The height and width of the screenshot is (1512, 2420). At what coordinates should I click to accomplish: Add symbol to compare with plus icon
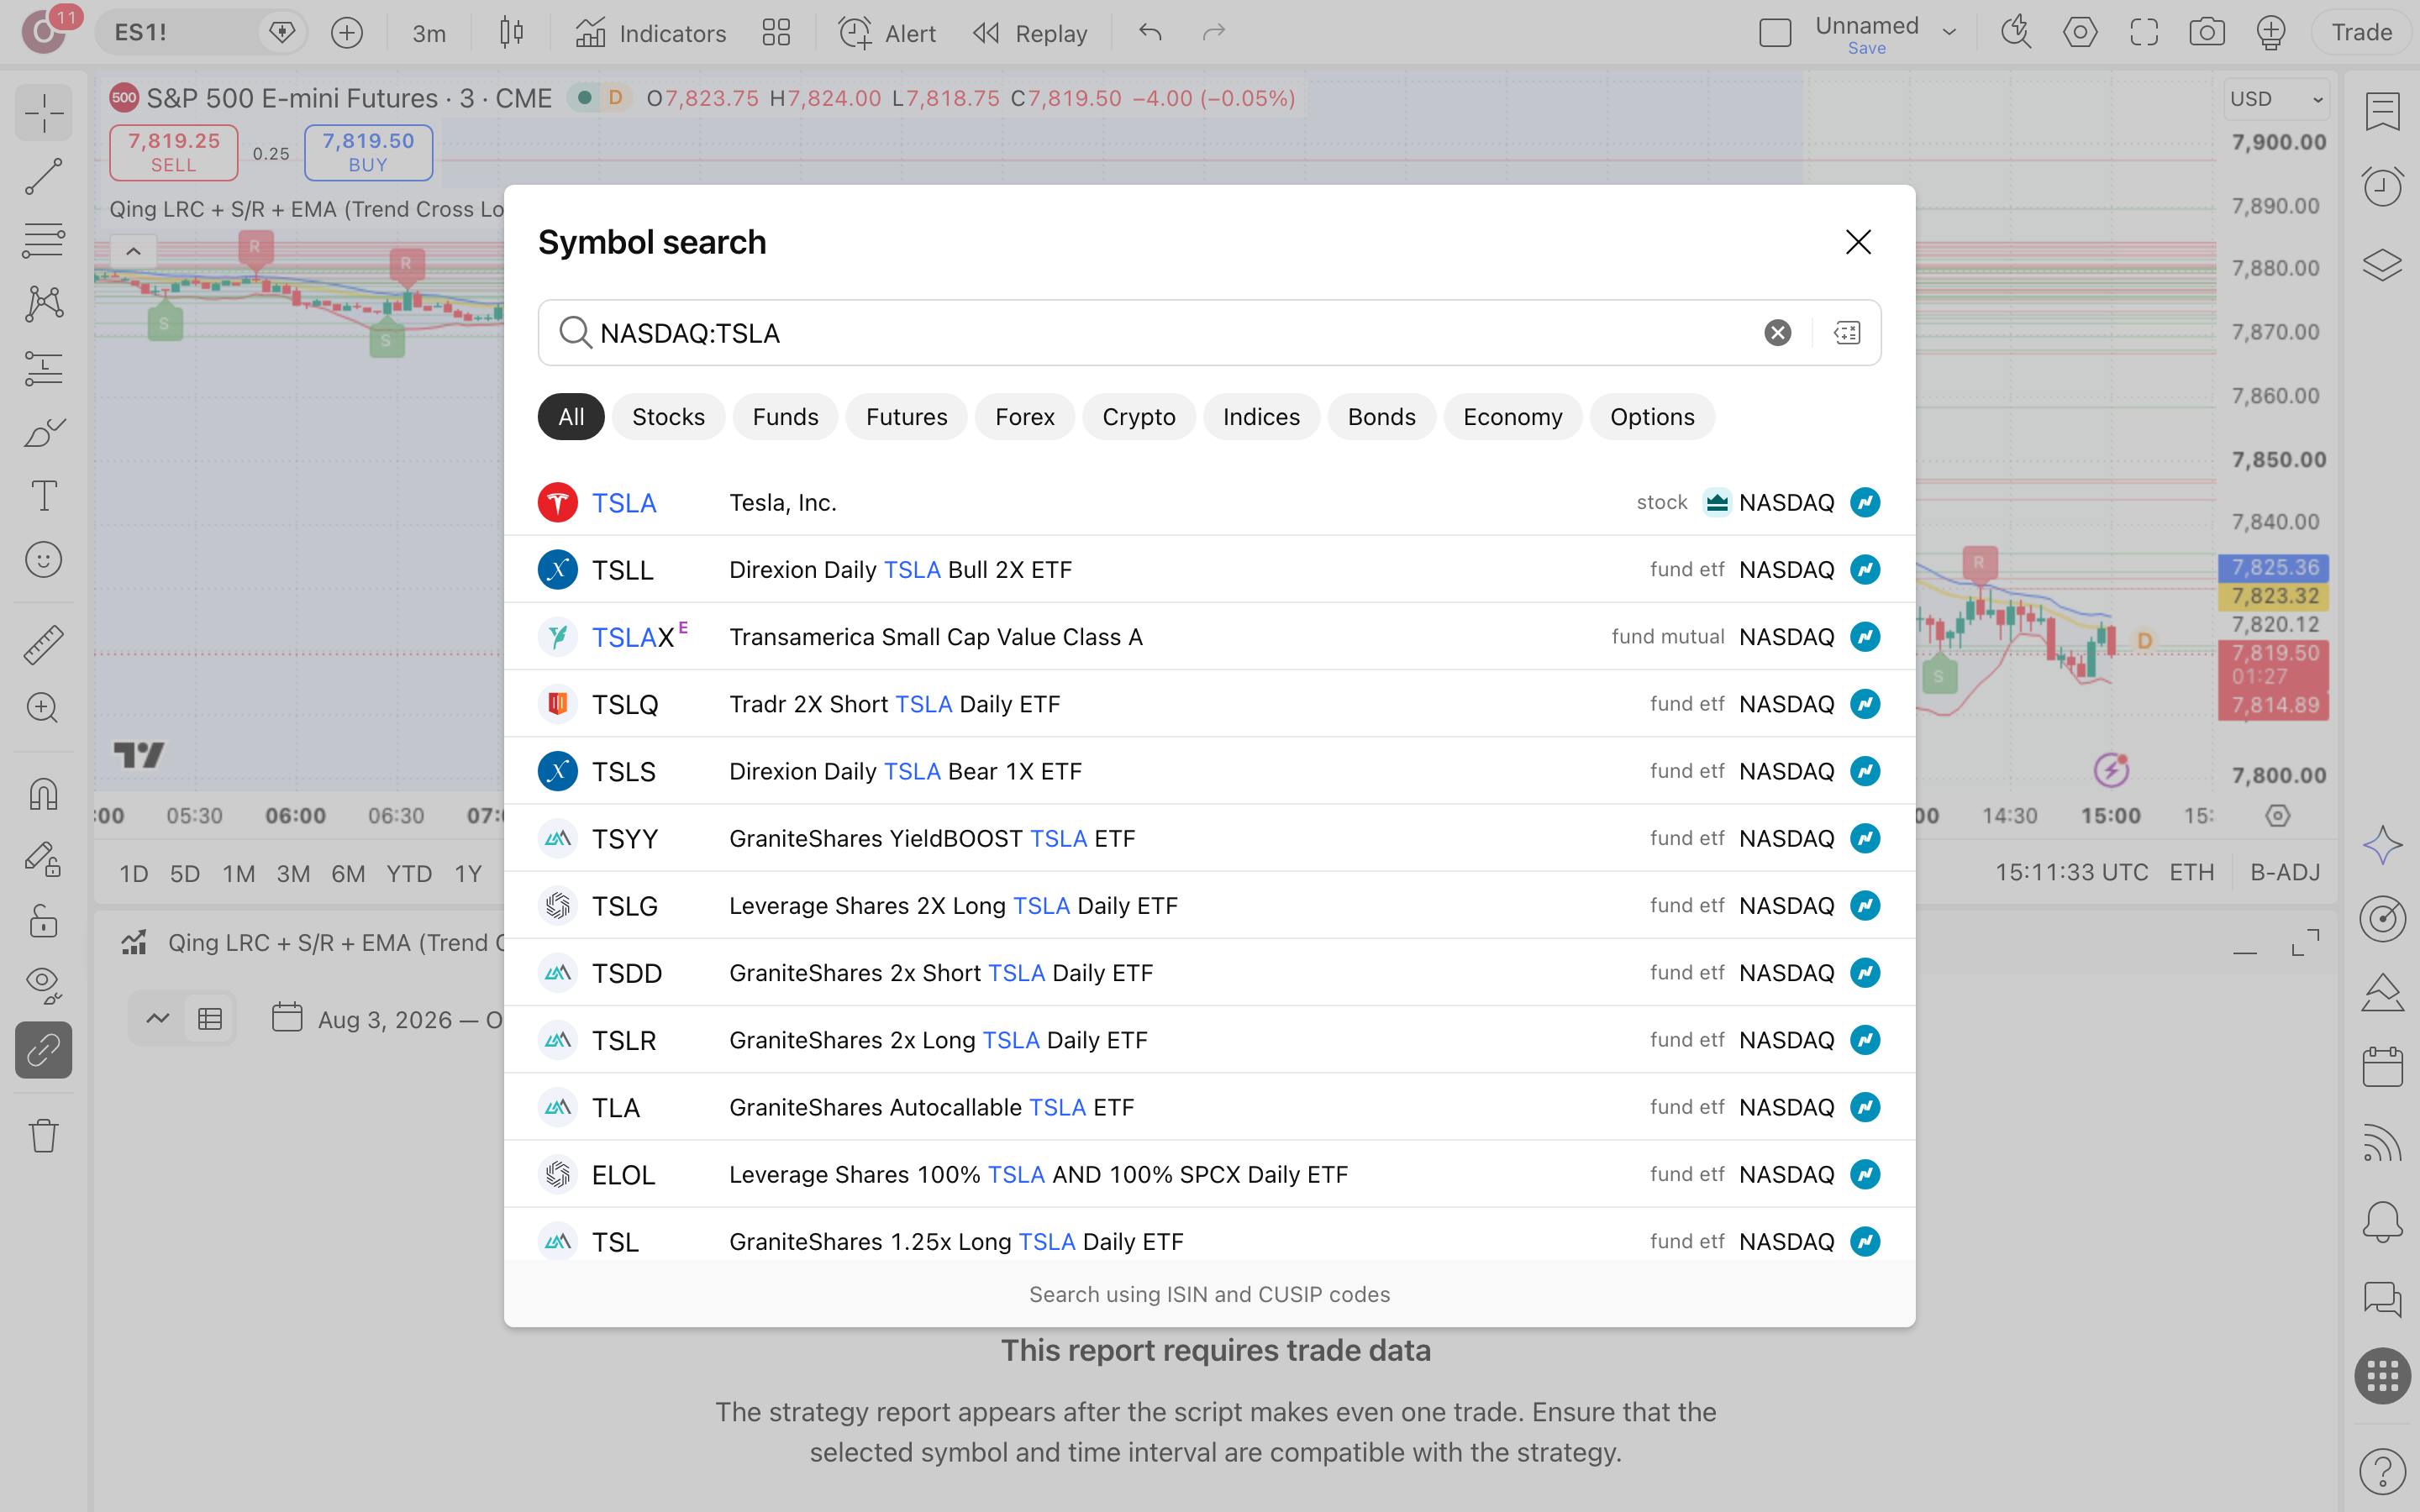(347, 33)
